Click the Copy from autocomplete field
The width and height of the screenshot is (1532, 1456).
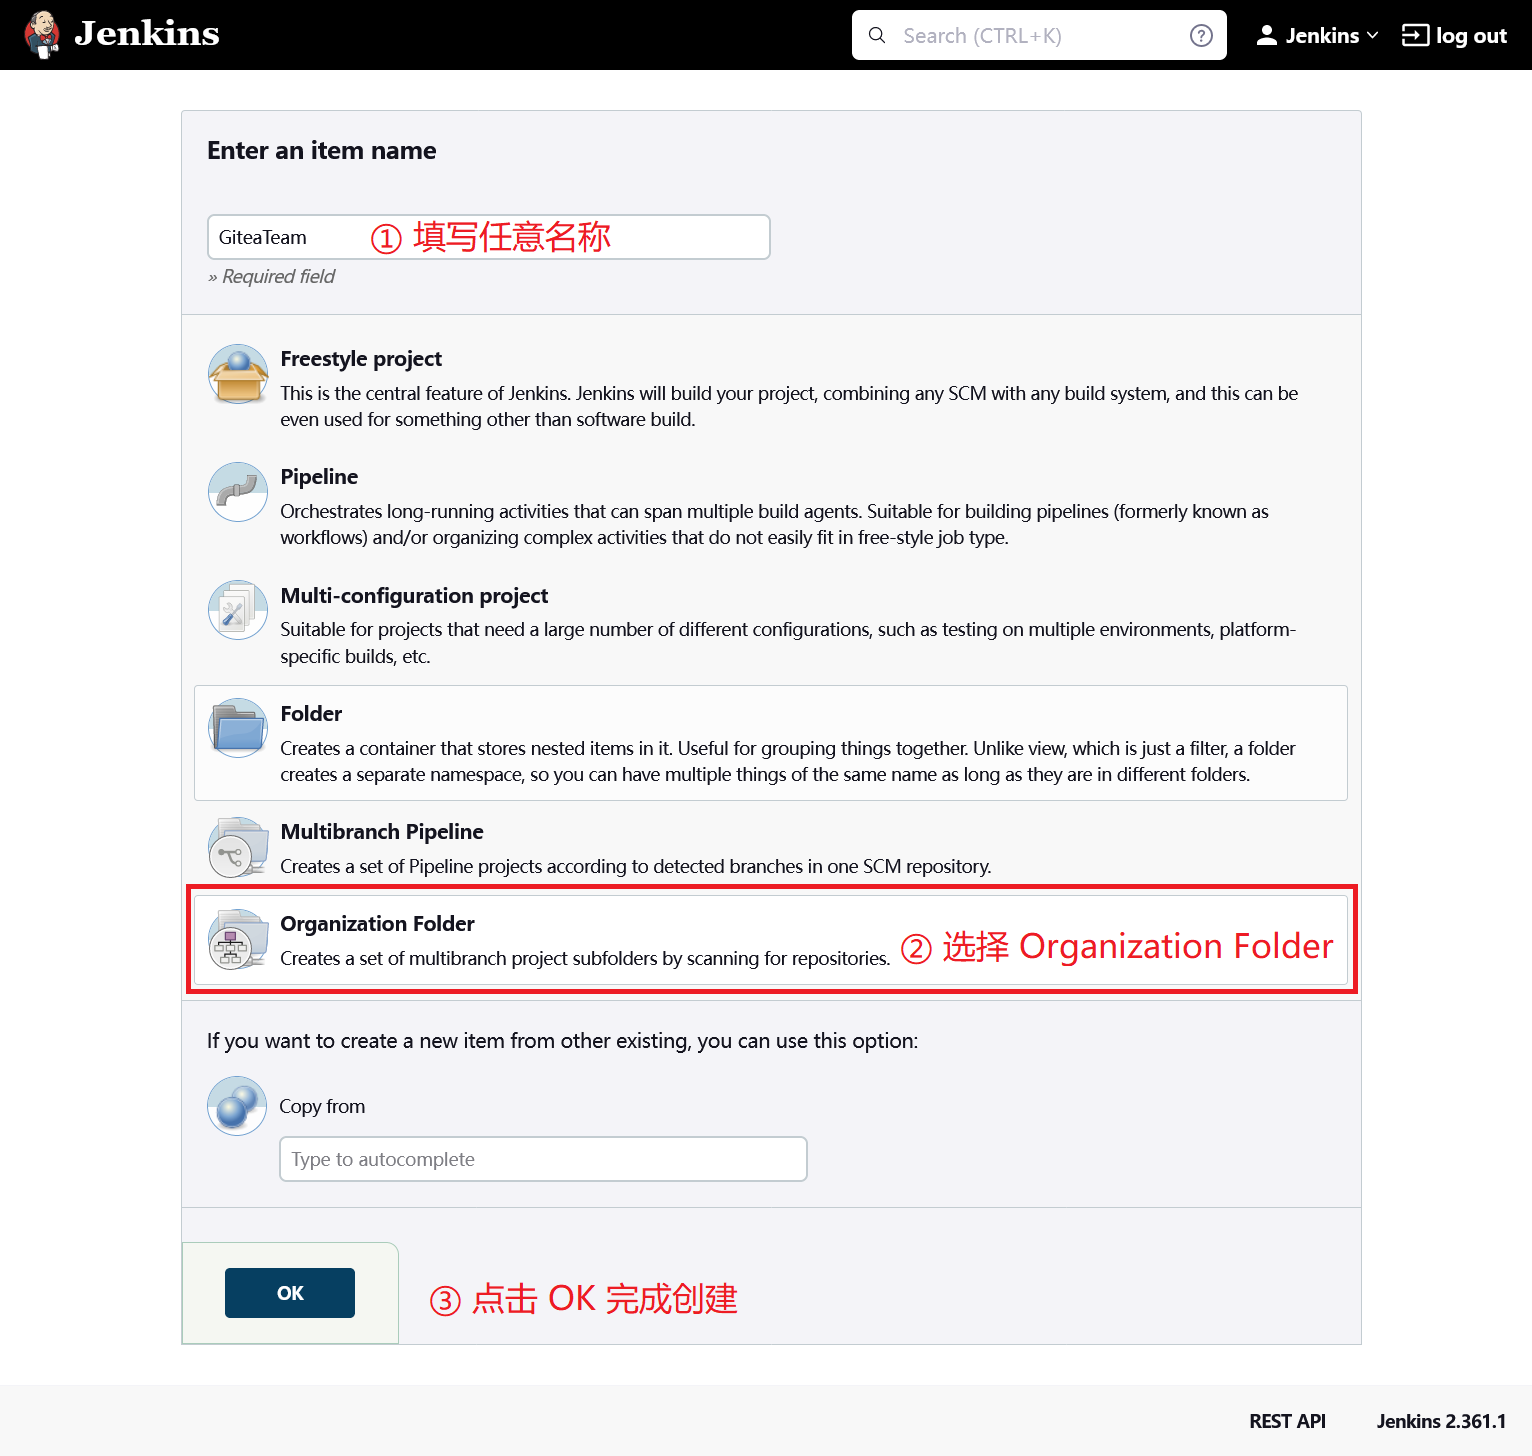pyautogui.click(x=543, y=1159)
